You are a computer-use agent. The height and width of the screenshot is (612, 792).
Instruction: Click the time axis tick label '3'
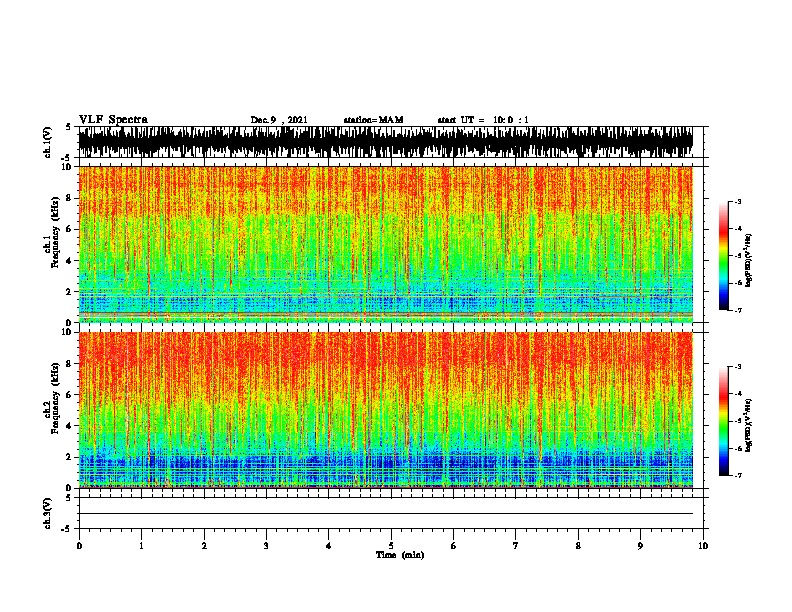click(266, 545)
